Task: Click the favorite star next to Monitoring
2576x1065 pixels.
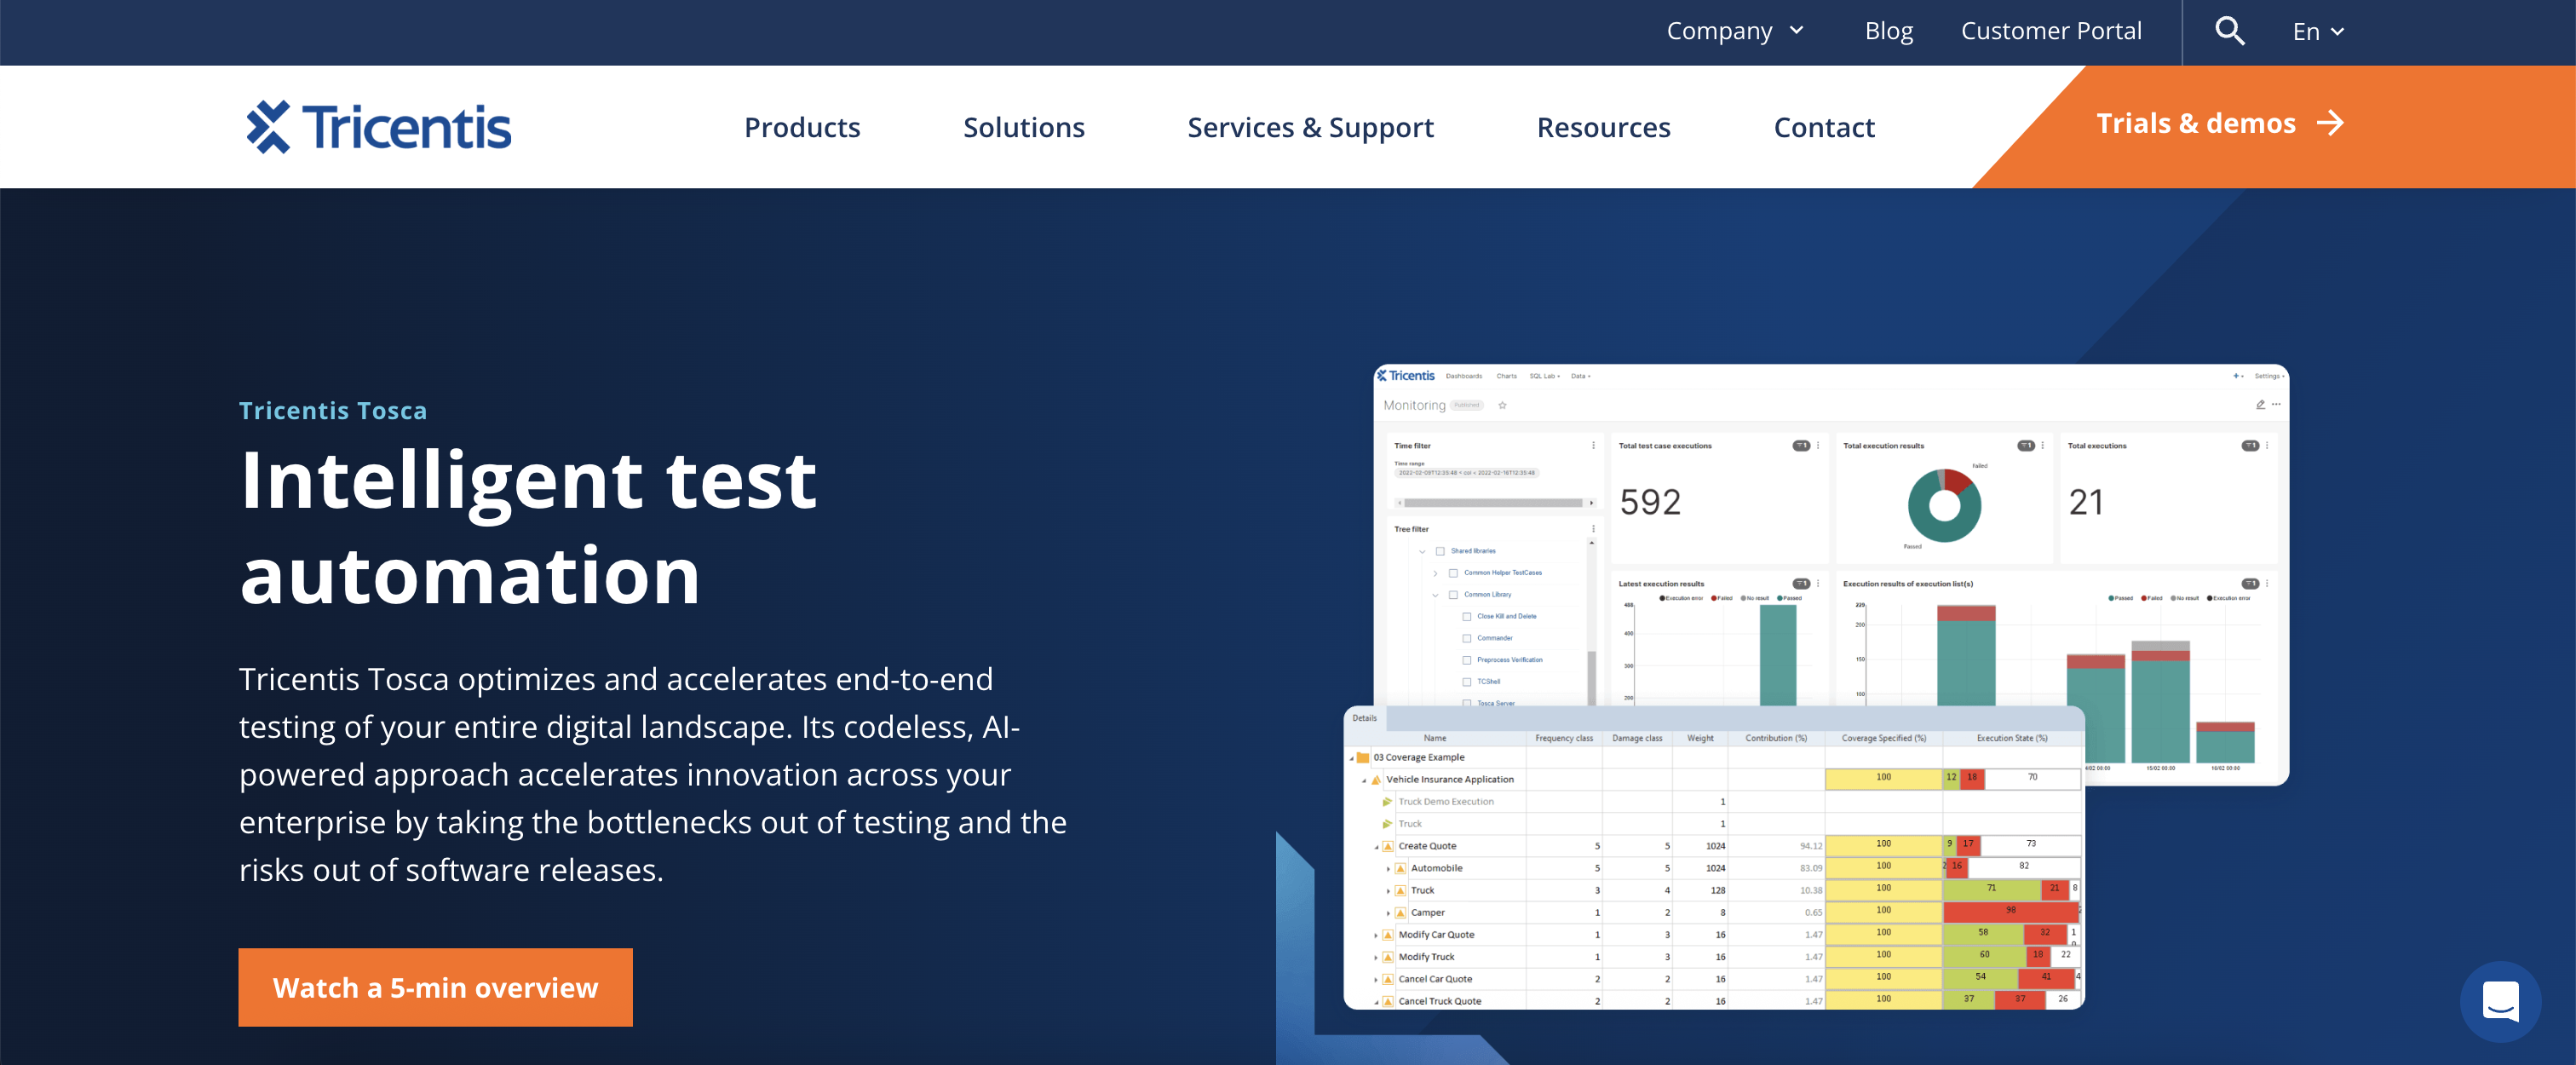Action: pos(1502,405)
